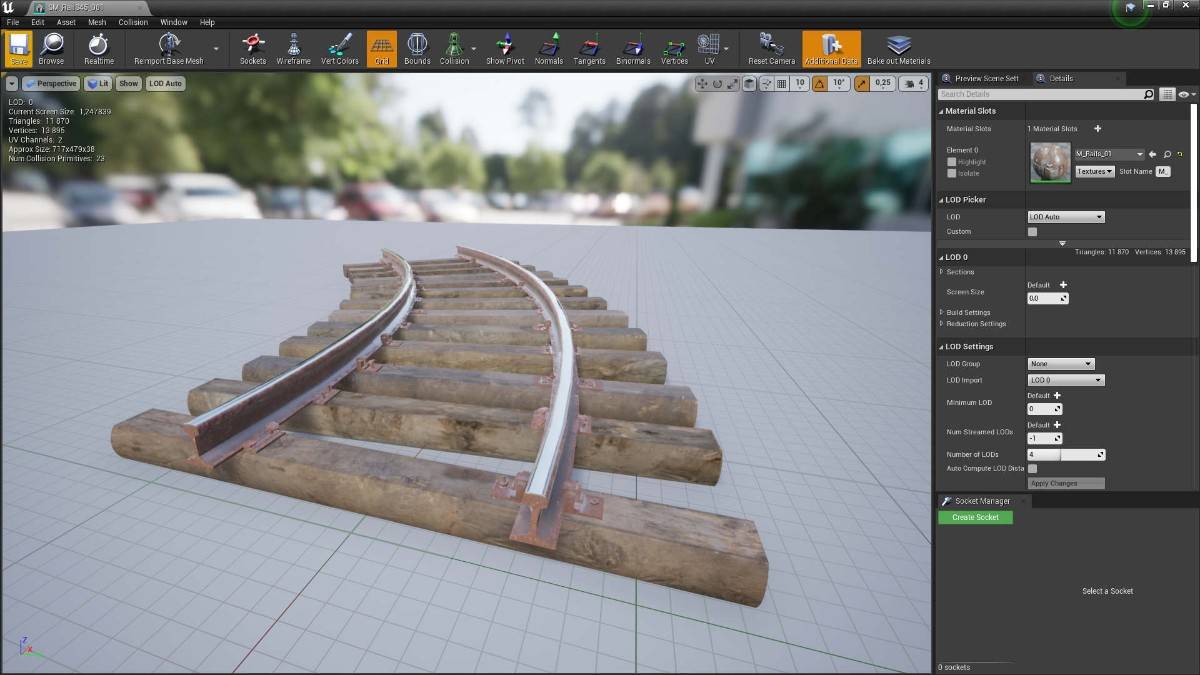
Task: Reset the viewport camera
Action: click(x=771, y=47)
